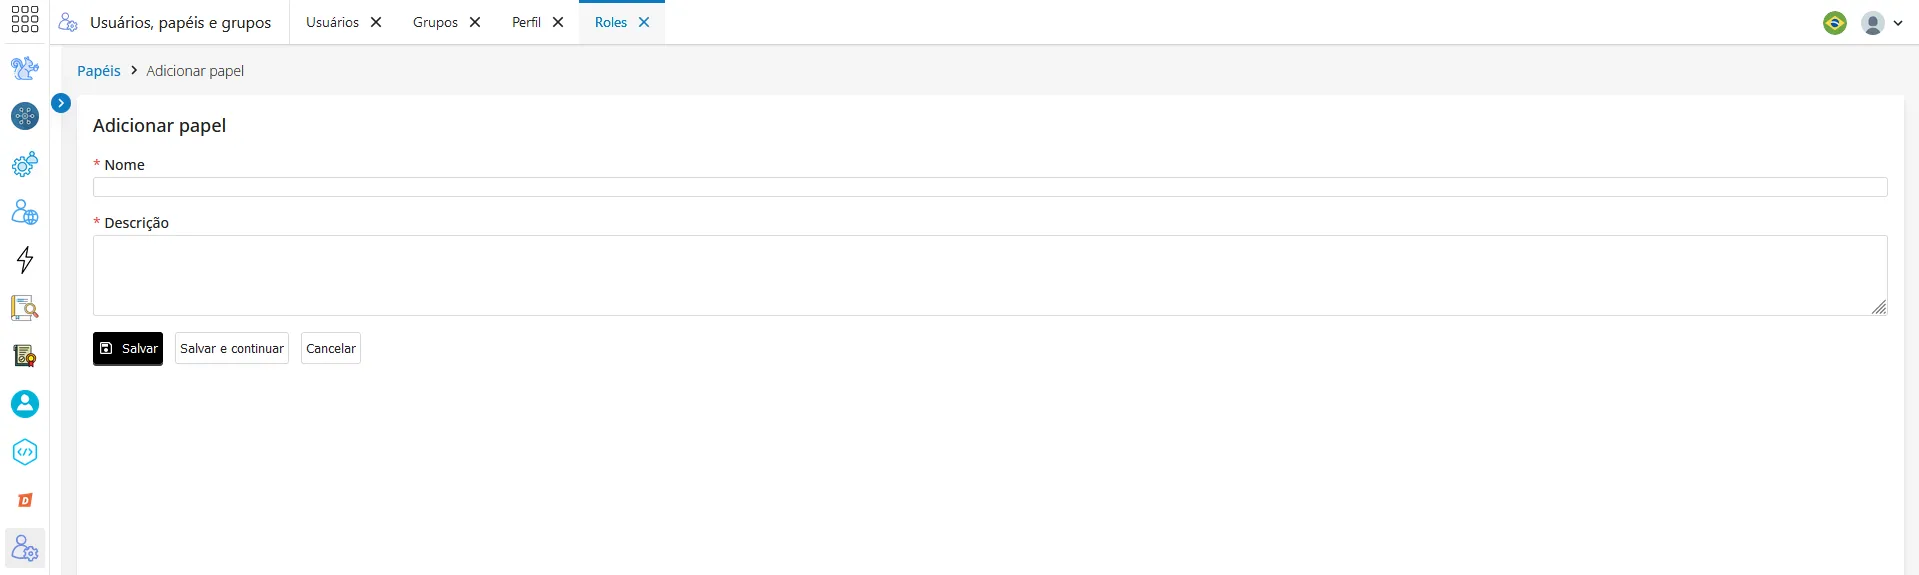Open the hexagon code sidebar icon
This screenshot has width=1919, height=575.
[25, 452]
